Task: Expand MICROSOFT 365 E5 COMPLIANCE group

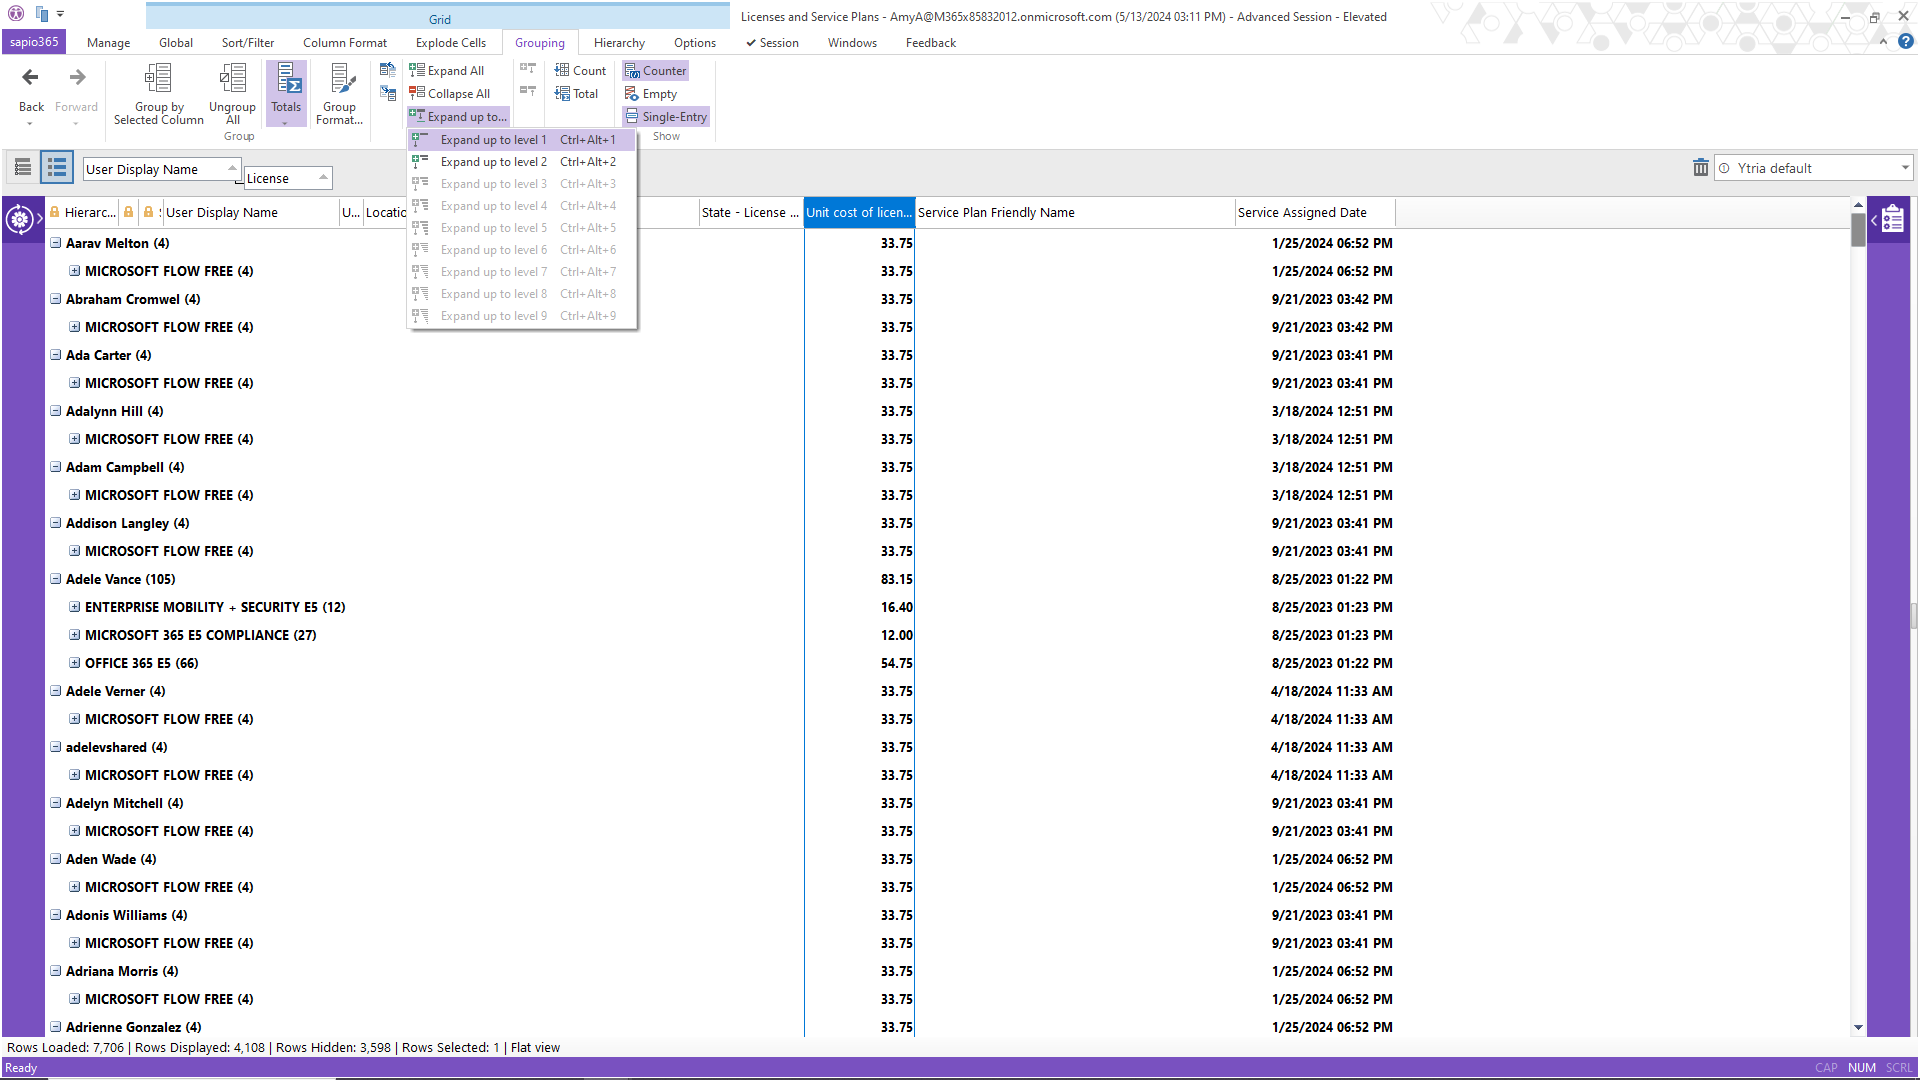Action: (75, 635)
